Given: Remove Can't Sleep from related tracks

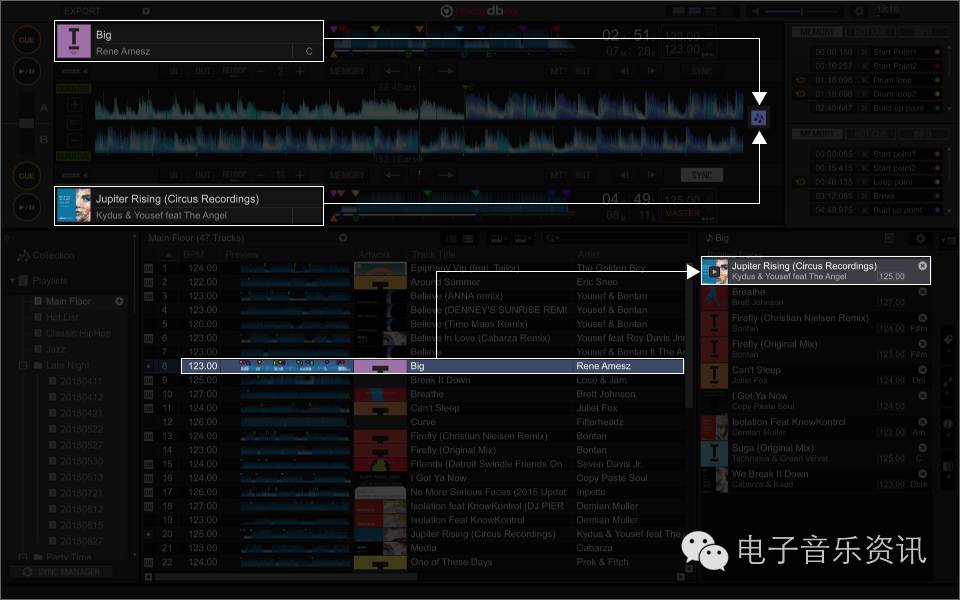Looking at the screenshot, I should click(x=922, y=370).
